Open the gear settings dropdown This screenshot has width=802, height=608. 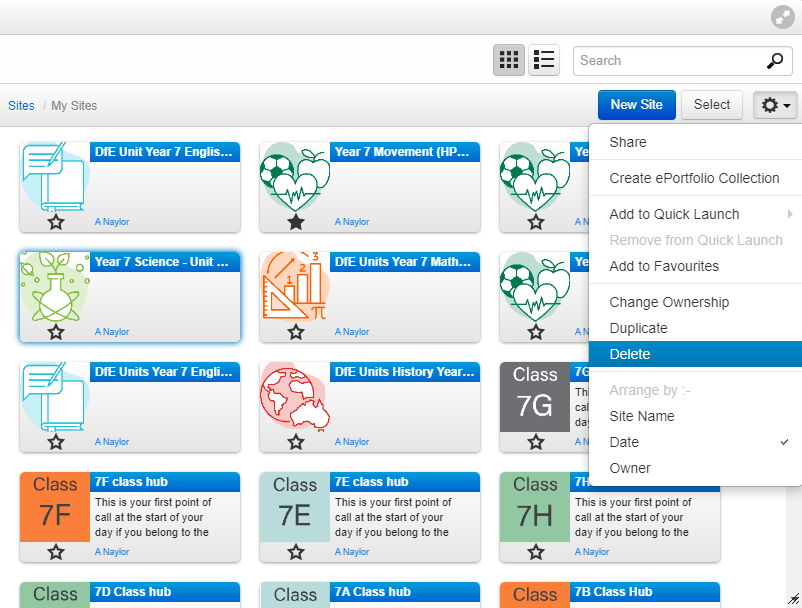coord(775,105)
